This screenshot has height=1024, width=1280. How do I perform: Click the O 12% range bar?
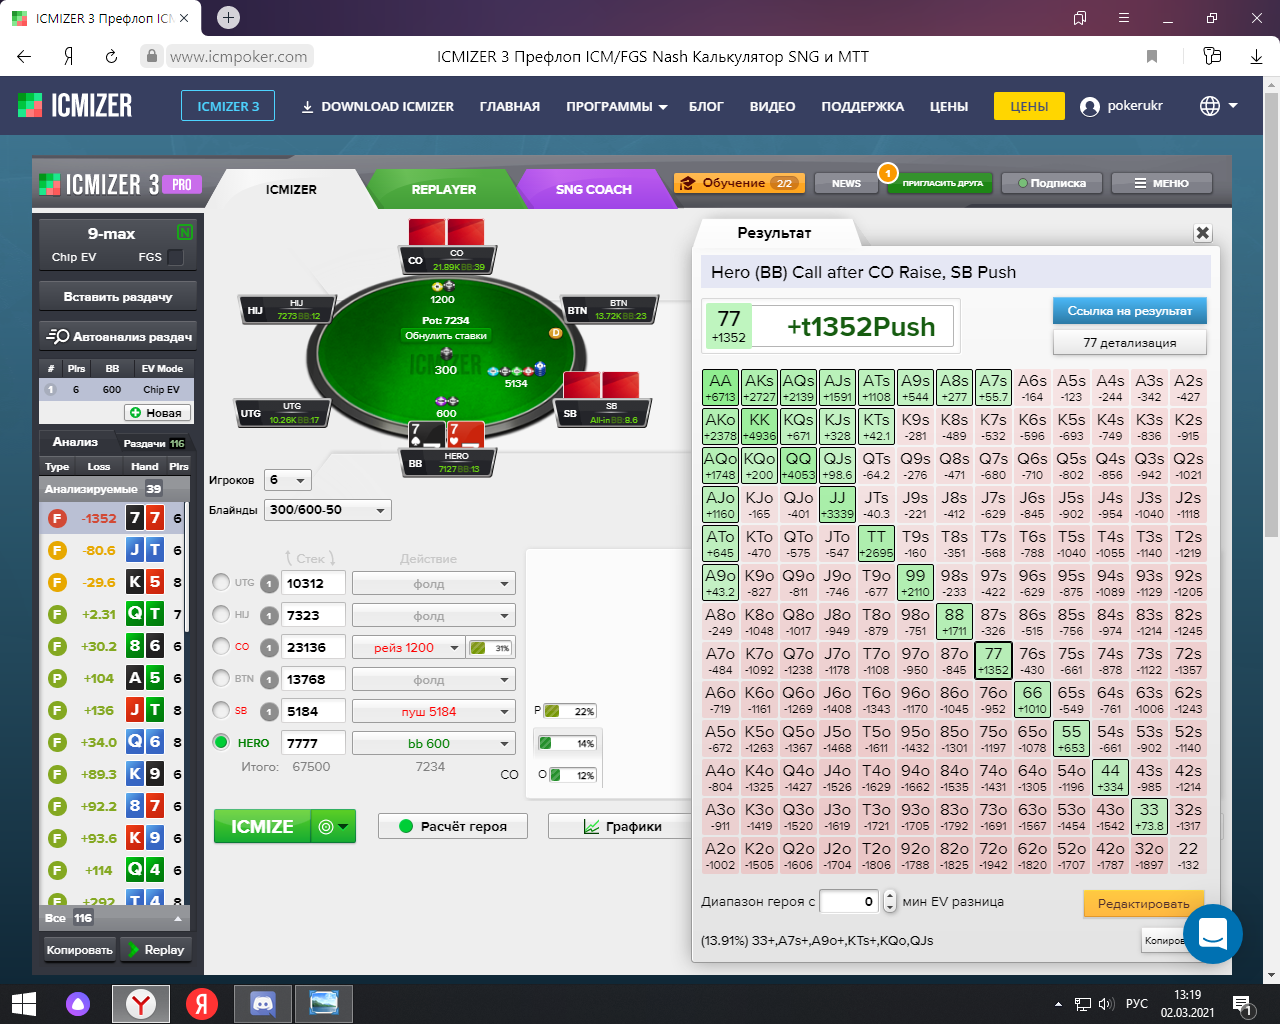(573, 775)
